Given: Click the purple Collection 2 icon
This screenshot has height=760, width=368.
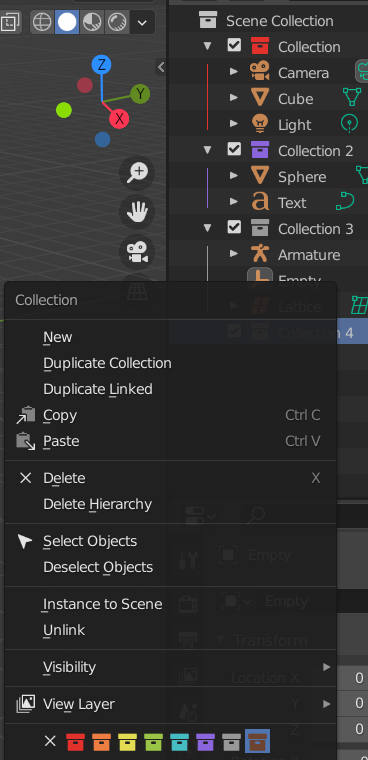Looking at the screenshot, I should click(x=260, y=150).
